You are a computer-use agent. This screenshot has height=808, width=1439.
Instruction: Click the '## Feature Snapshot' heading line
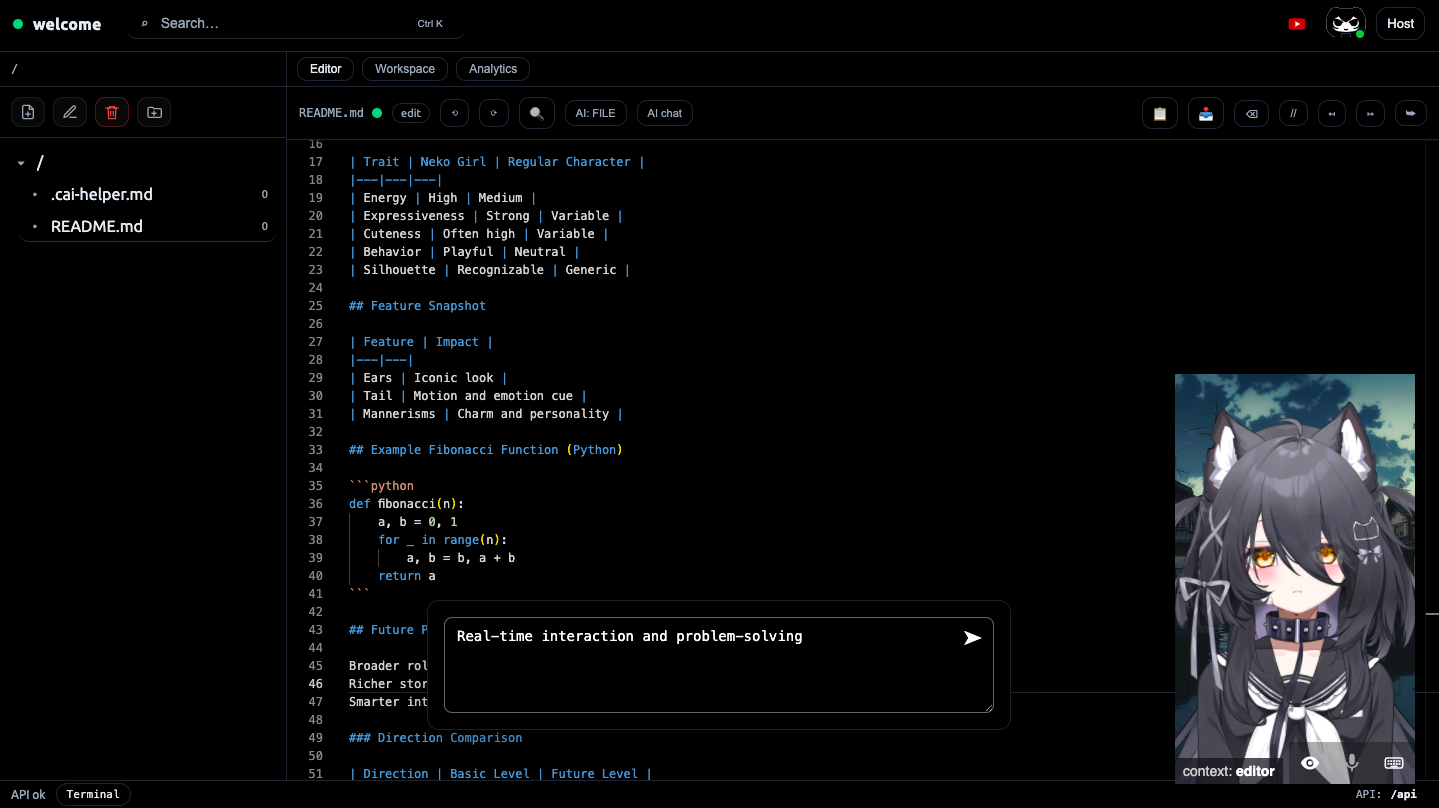(x=418, y=306)
